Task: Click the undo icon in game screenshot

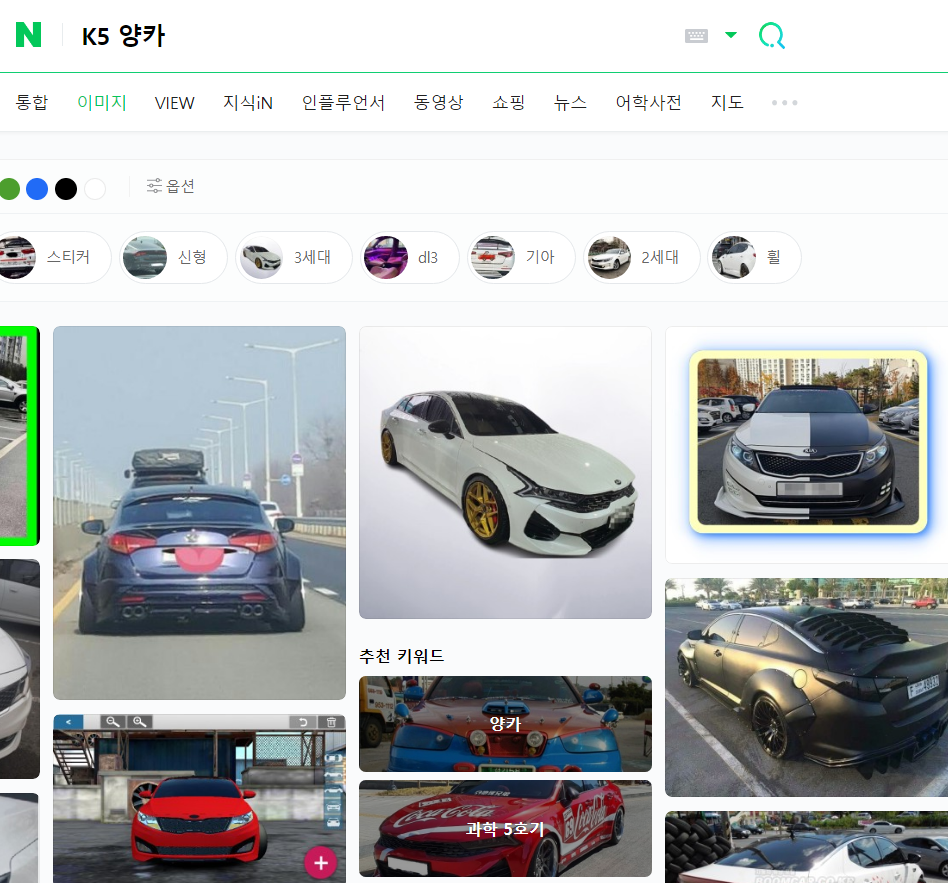Action: click(303, 722)
